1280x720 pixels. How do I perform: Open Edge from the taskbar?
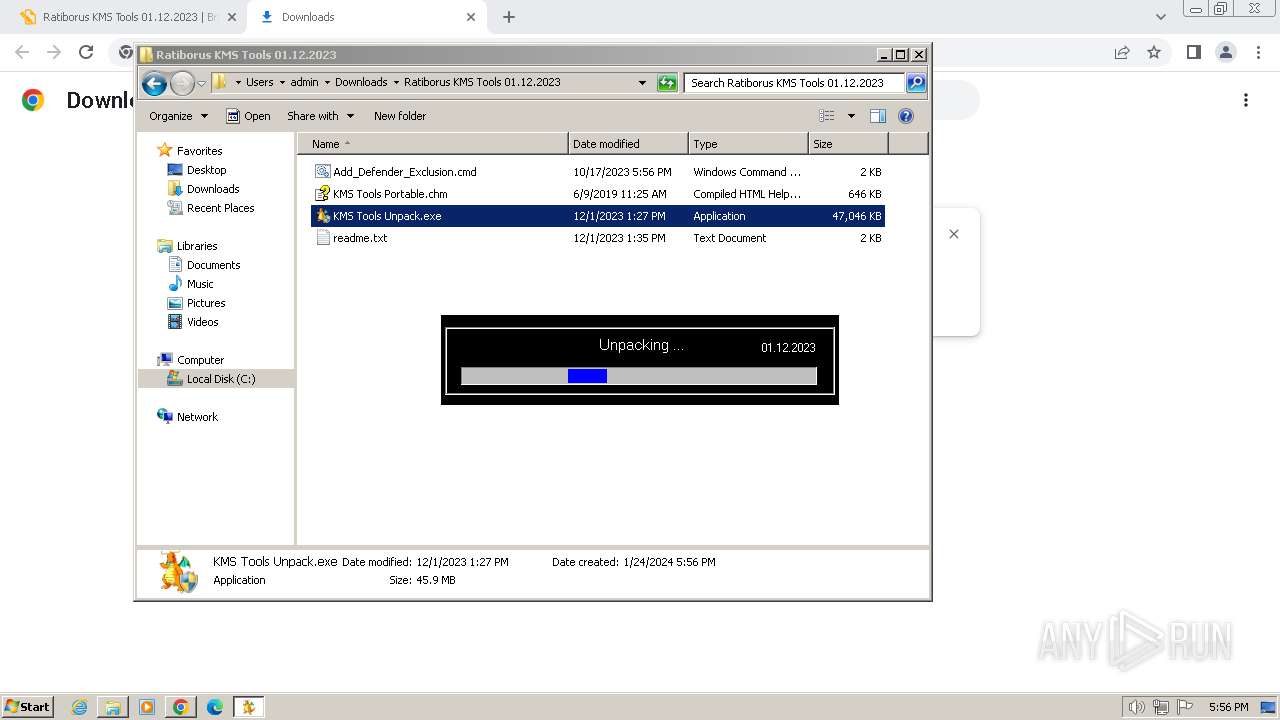(214, 707)
